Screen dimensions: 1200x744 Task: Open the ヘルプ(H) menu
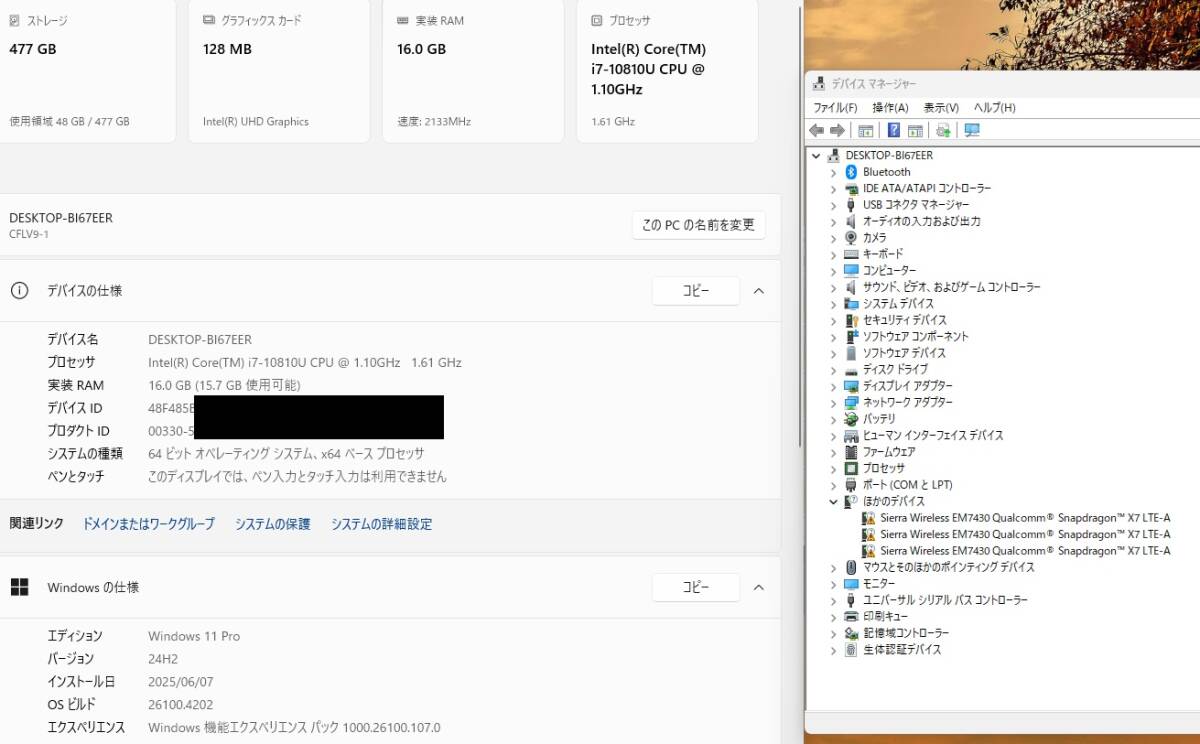click(x=995, y=108)
